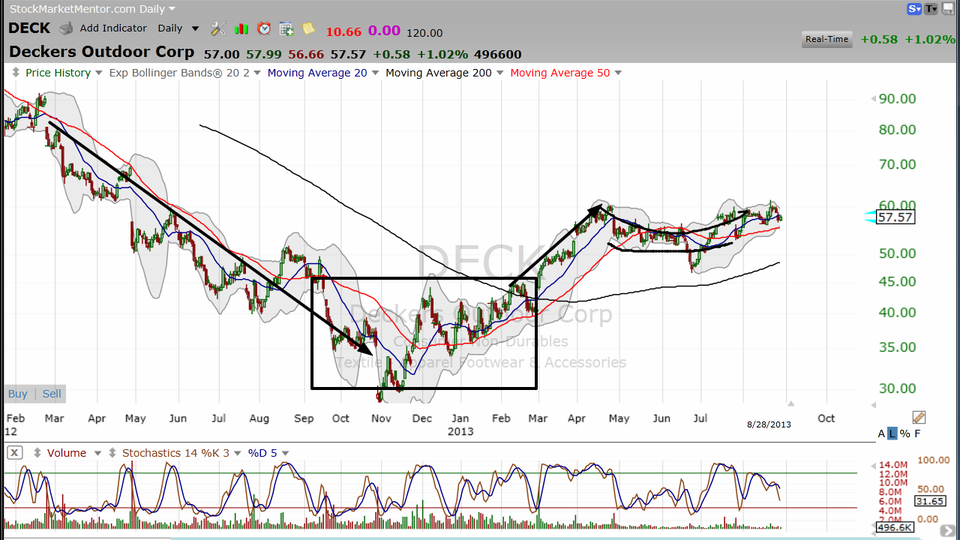Click the Sell button
This screenshot has height=540, width=960.
pos(51,394)
